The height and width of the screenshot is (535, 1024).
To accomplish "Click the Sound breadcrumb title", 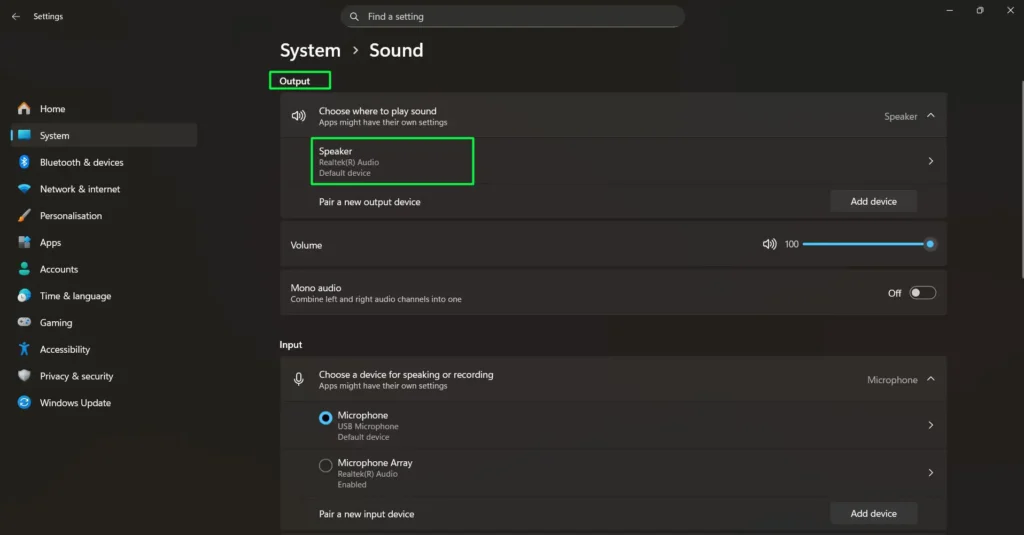I will point(396,50).
